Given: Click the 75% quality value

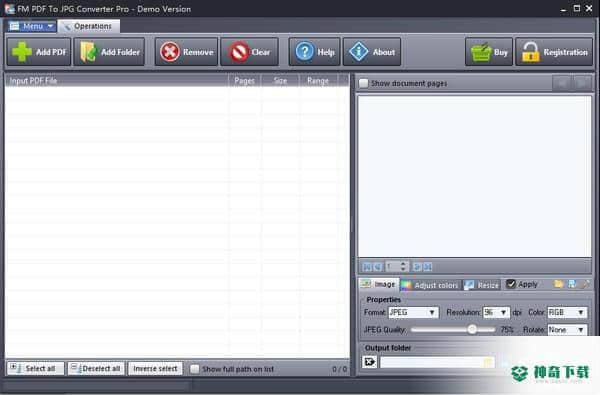Looking at the screenshot, I should point(507,330).
